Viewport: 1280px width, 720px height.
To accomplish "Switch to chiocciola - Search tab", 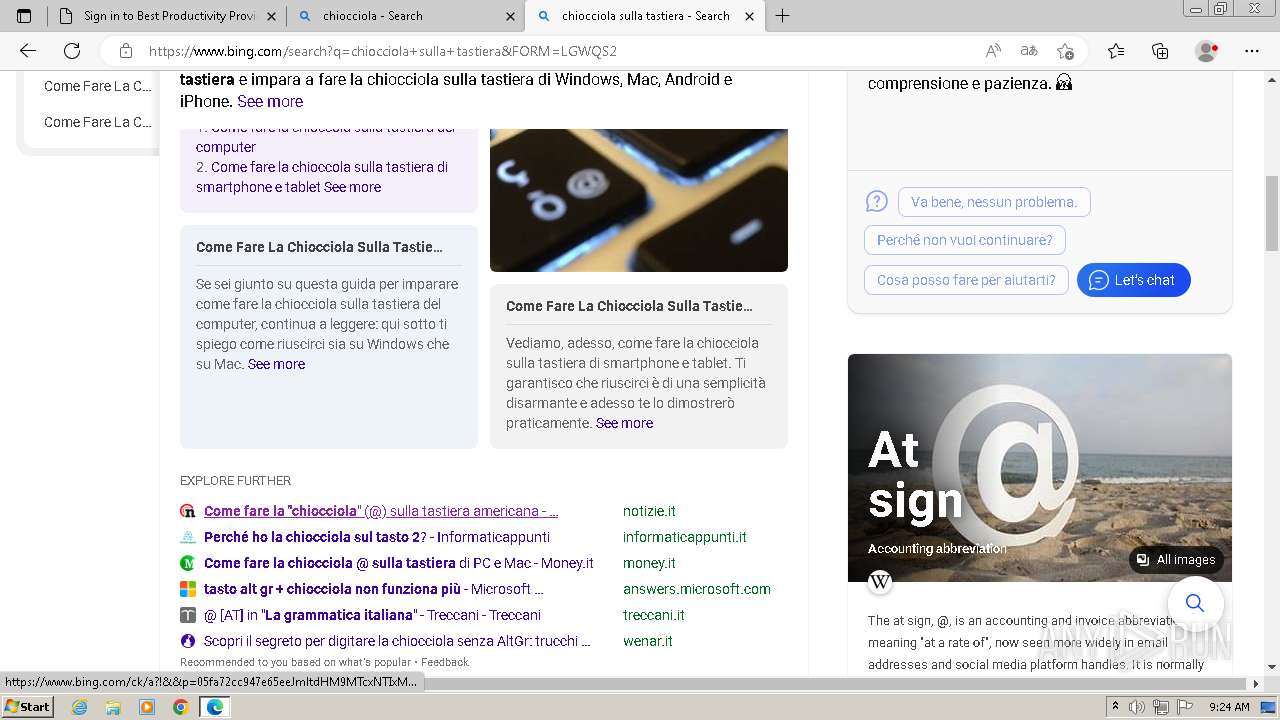I will pyautogui.click(x=405, y=16).
